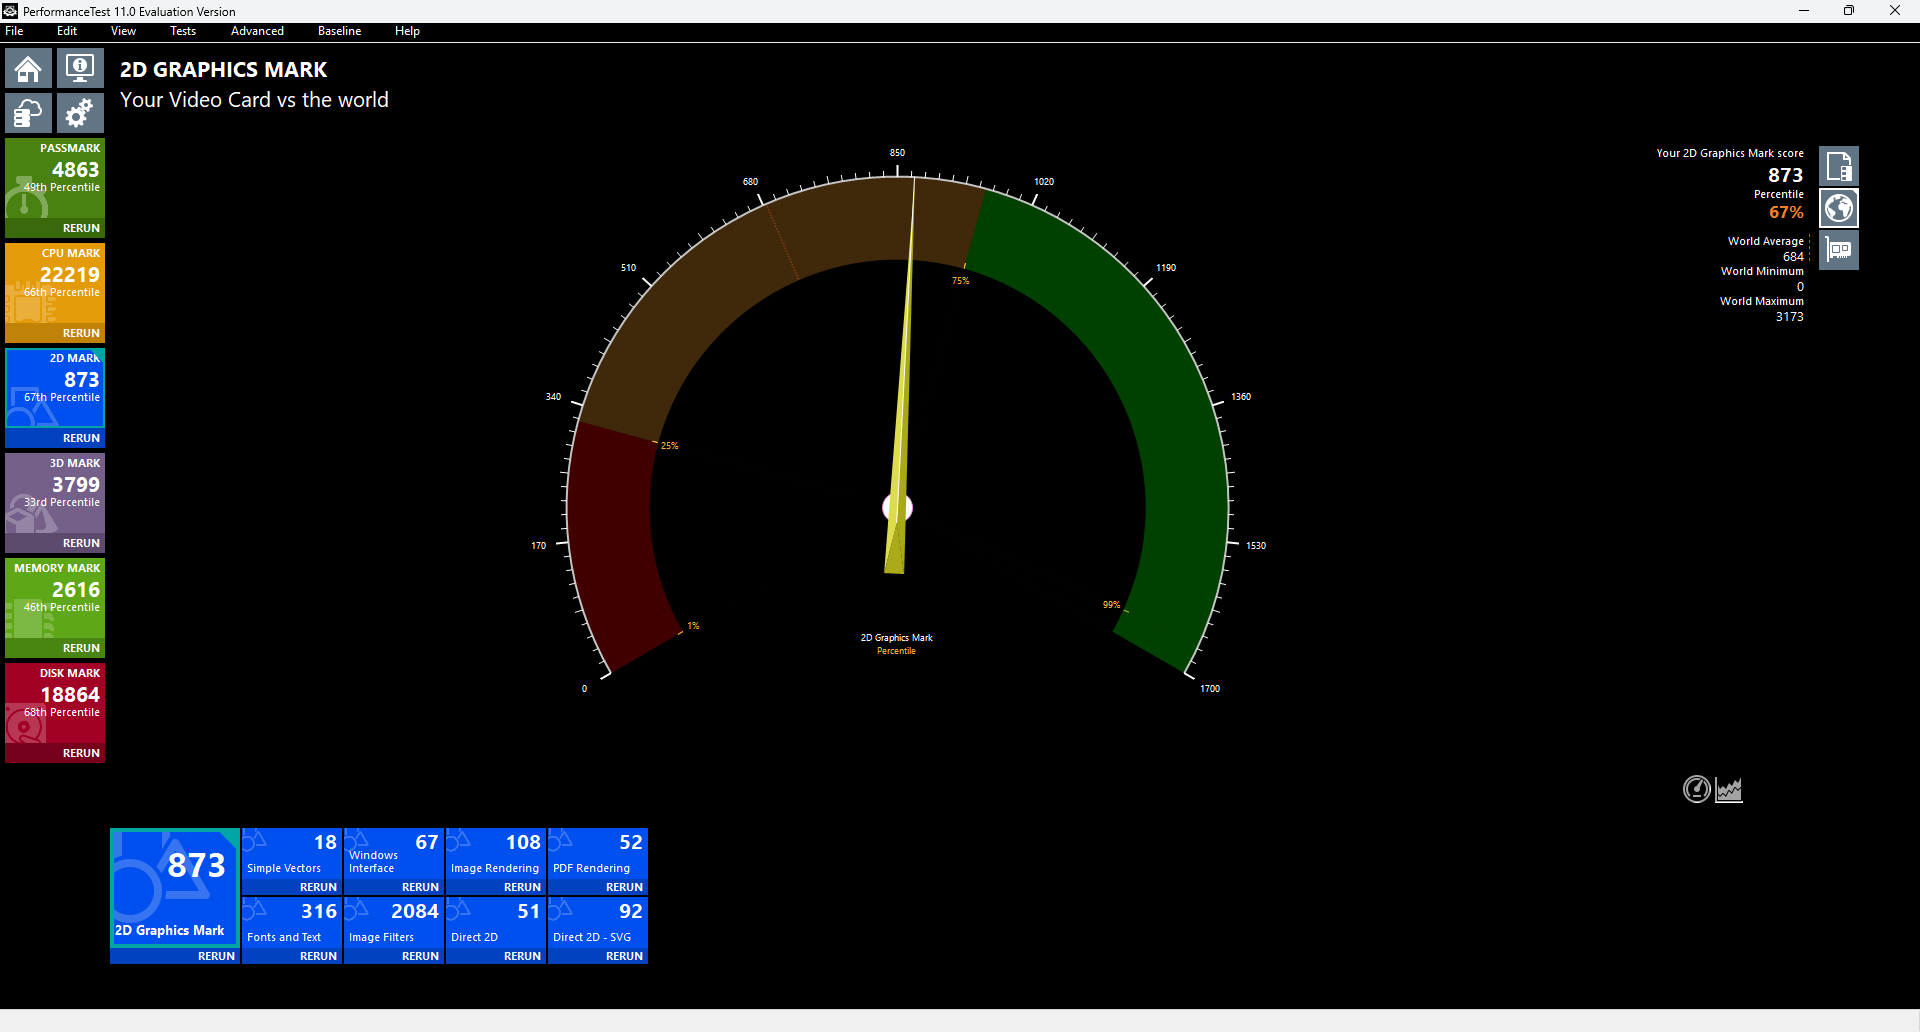Select the 2D MARK sidebar tile title
This screenshot has width=1920, height=1032.
point(75,358)
